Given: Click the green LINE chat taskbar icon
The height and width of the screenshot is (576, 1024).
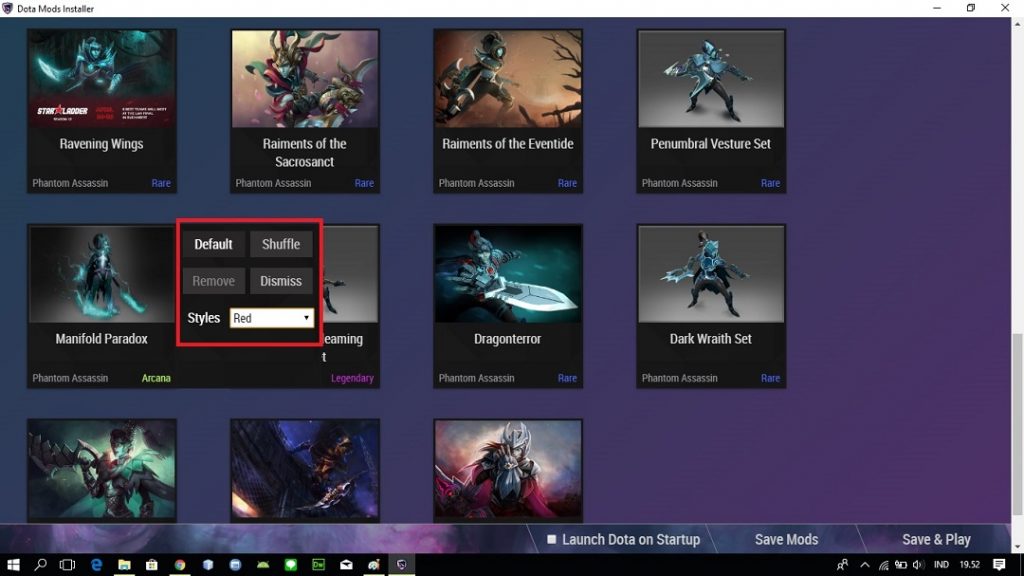Looking at the screenshot, I should [x=291, y=565].
